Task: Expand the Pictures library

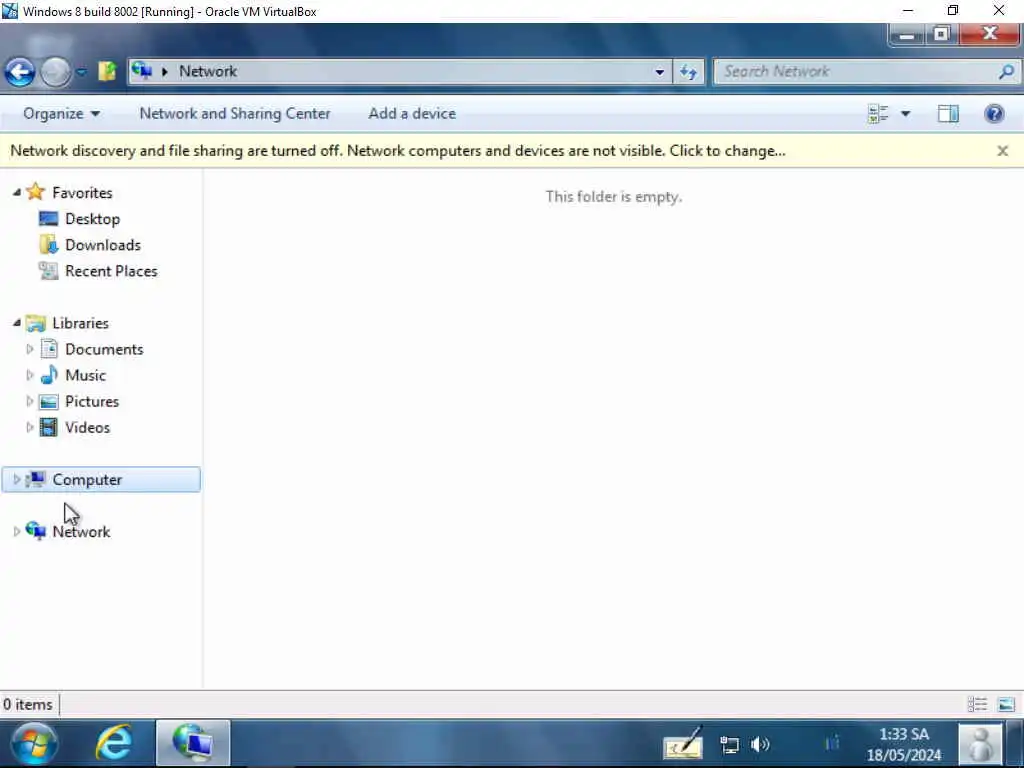Action: [x=29, y=402]
